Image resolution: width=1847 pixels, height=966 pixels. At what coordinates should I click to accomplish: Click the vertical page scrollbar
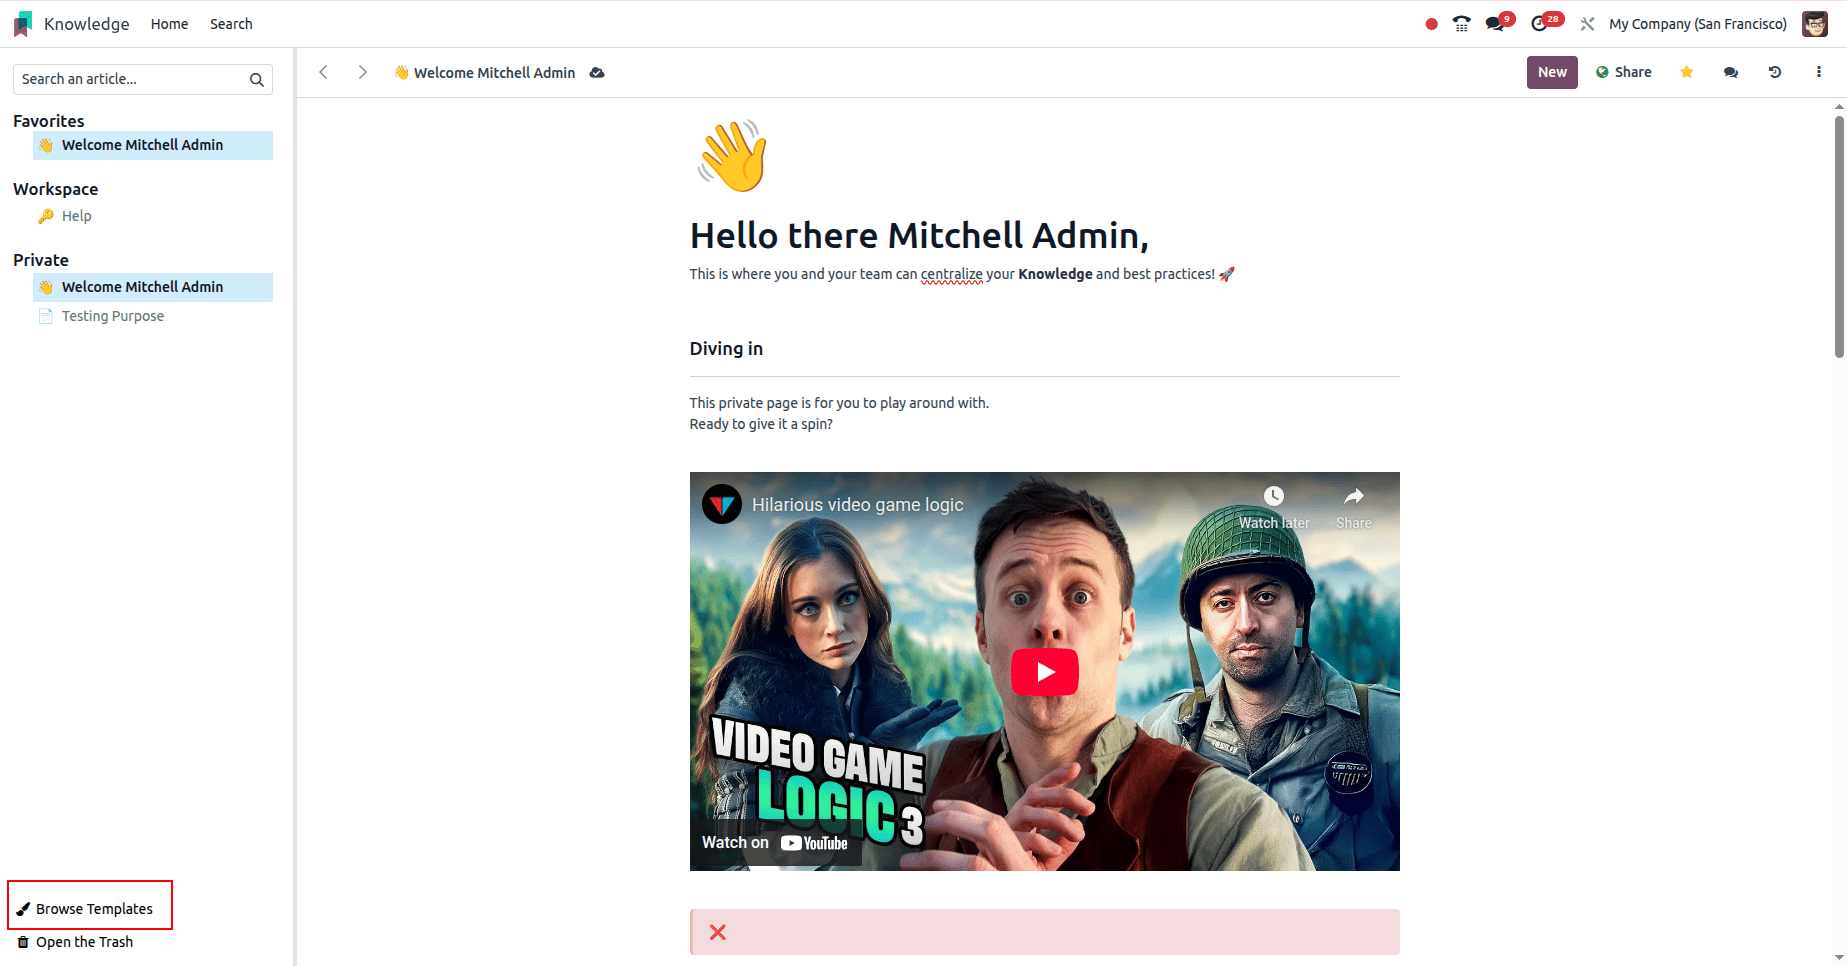point(1839,237)
